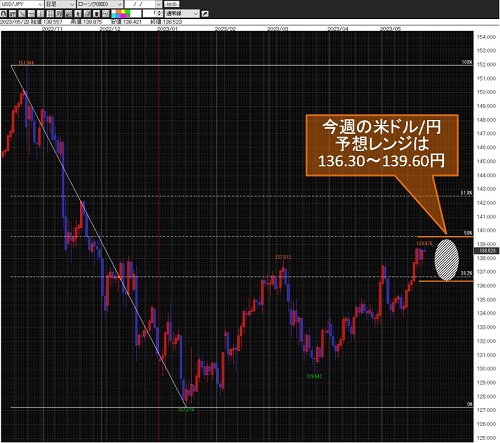This screenshot has width=500, height=443.
Task: Select the Fibonacci retracement tool icon
Action: click(x=59, y=14)
